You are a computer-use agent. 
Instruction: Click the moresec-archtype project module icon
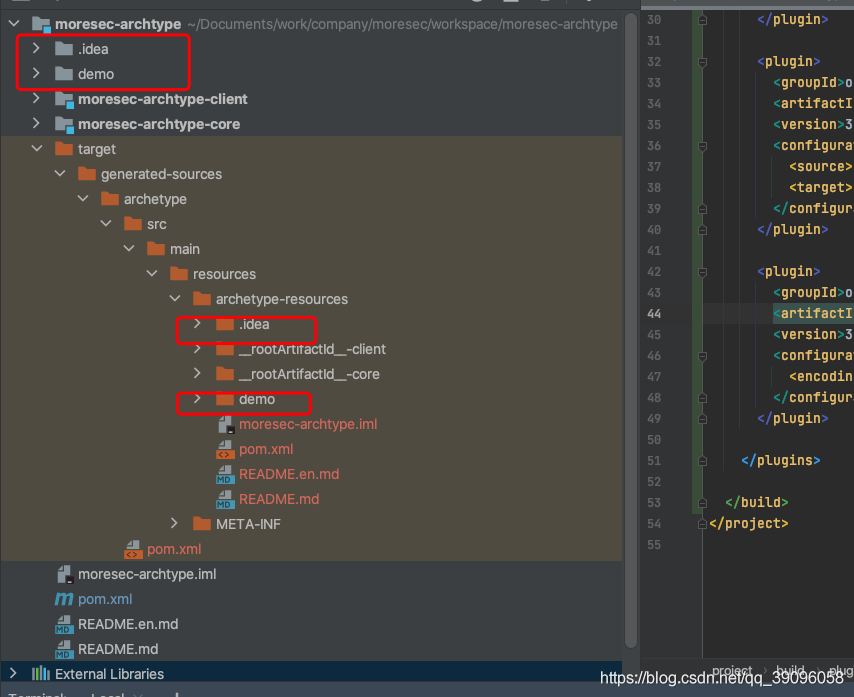tap(41, 24)
